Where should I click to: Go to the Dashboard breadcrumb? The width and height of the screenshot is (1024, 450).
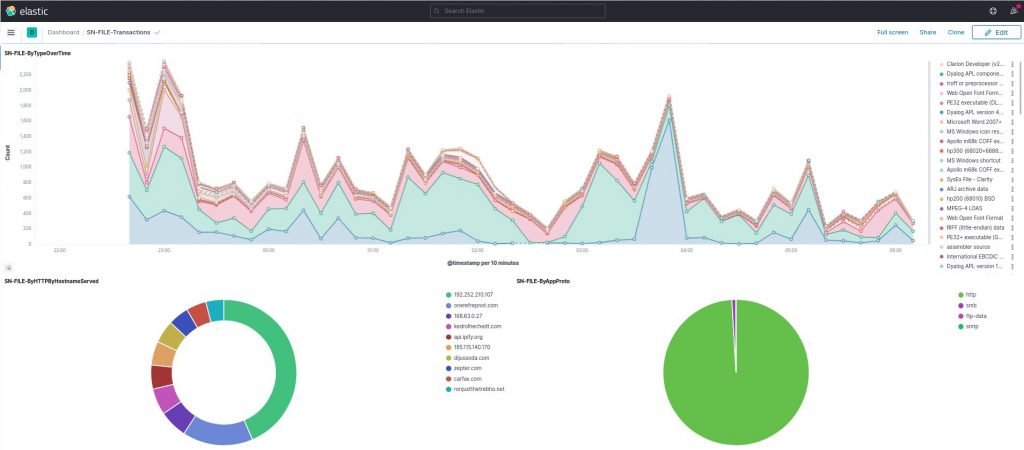[63, 32]
